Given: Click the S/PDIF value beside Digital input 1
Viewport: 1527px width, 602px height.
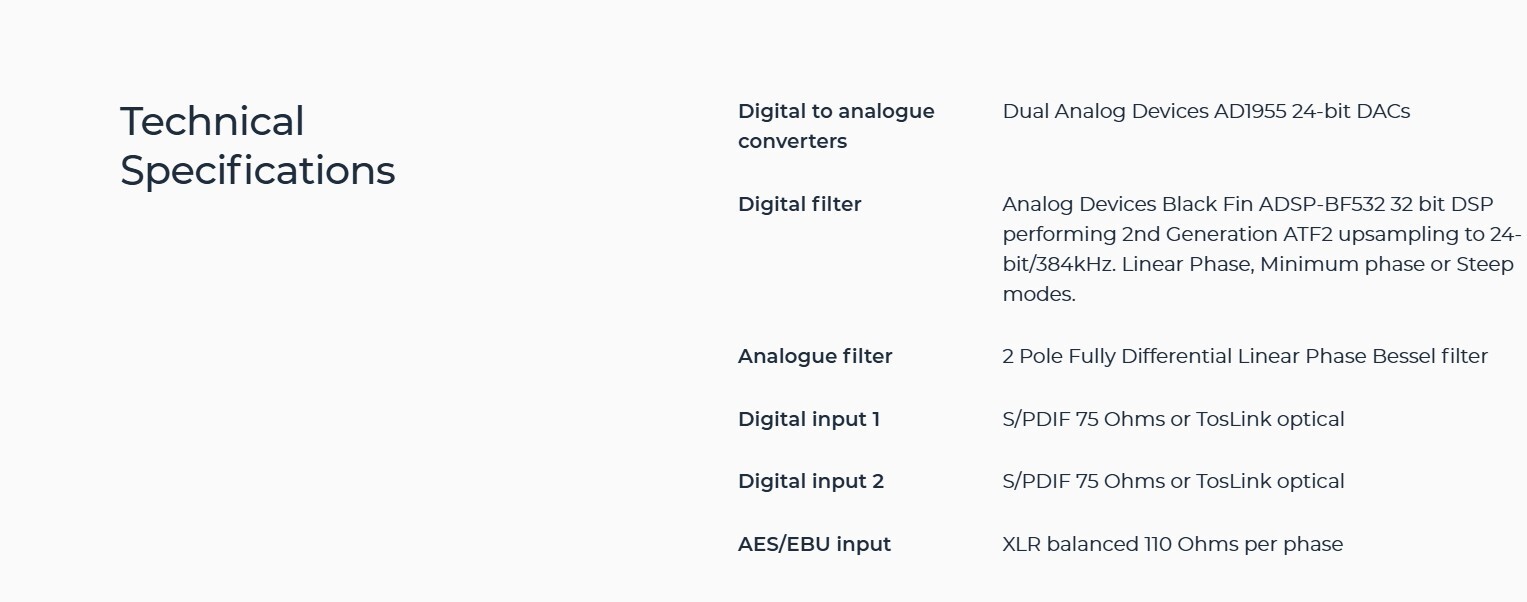Looking at the screenshot, I should [1173, 419].
